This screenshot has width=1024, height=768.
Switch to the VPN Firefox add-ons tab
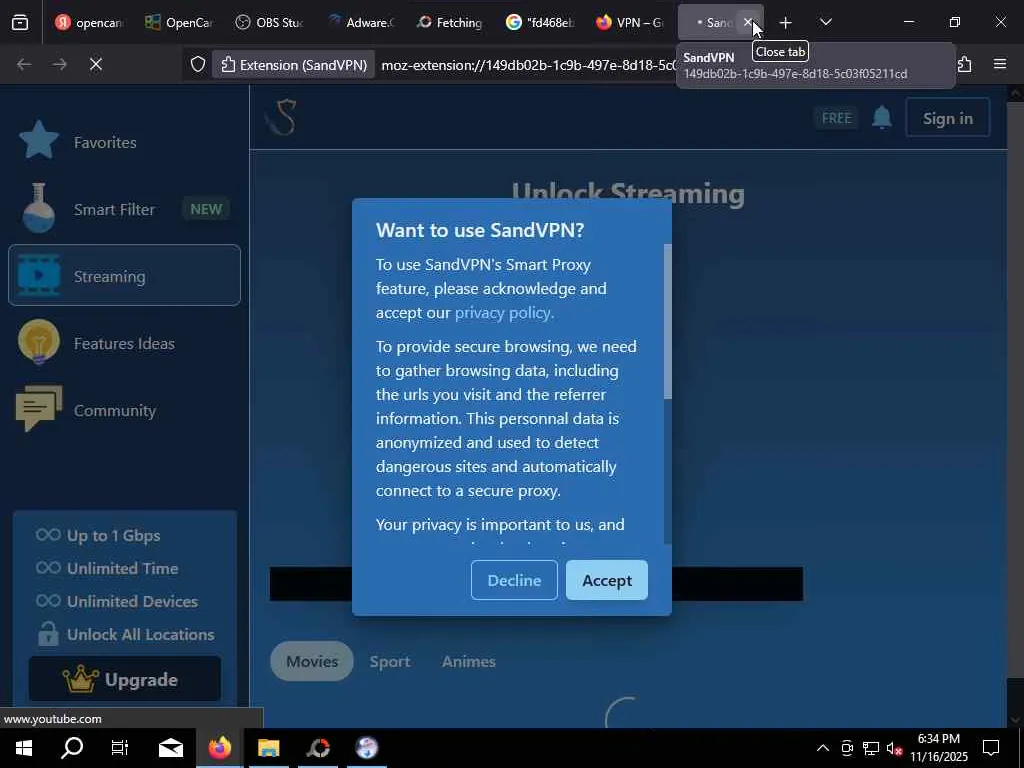coord(630,23)
